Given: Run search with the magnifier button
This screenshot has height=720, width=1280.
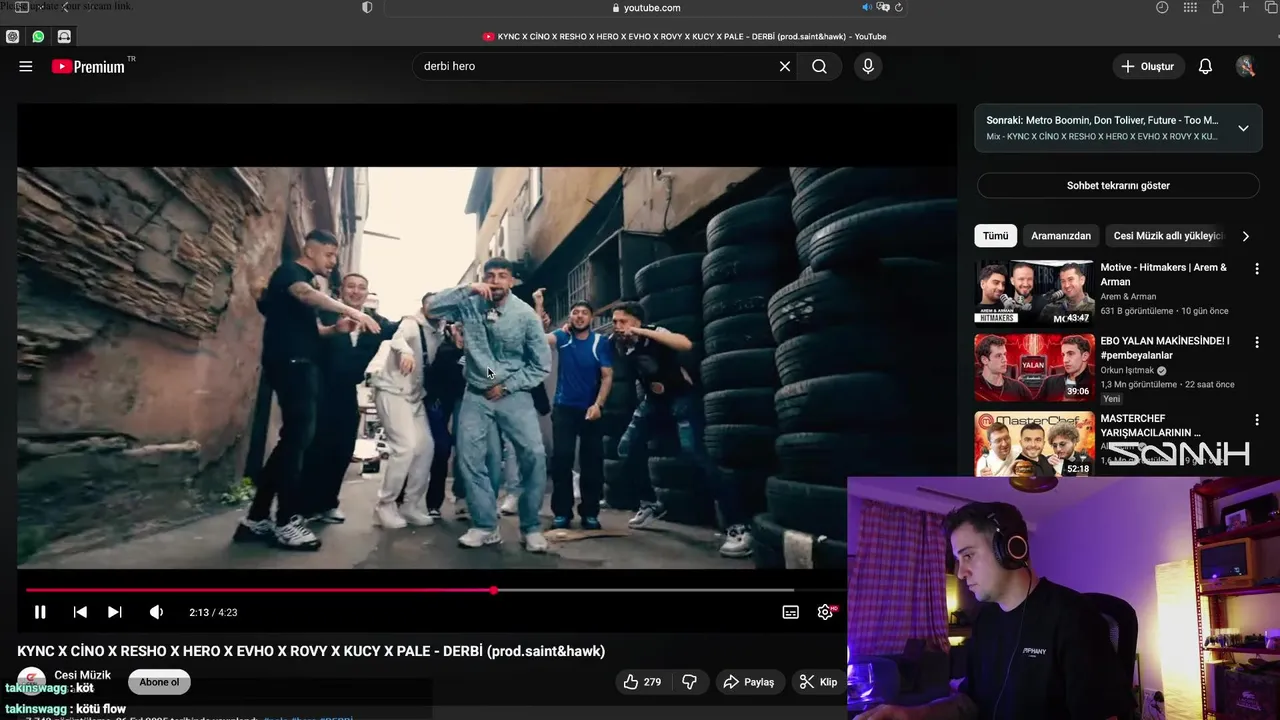Looking at the screenshot, I should [819, 66].
